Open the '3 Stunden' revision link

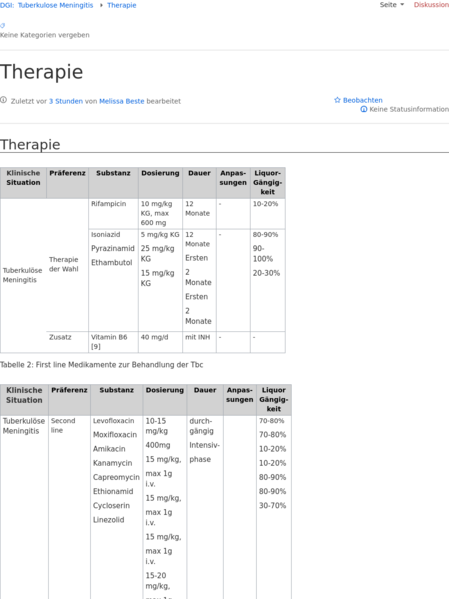(66, 101)
